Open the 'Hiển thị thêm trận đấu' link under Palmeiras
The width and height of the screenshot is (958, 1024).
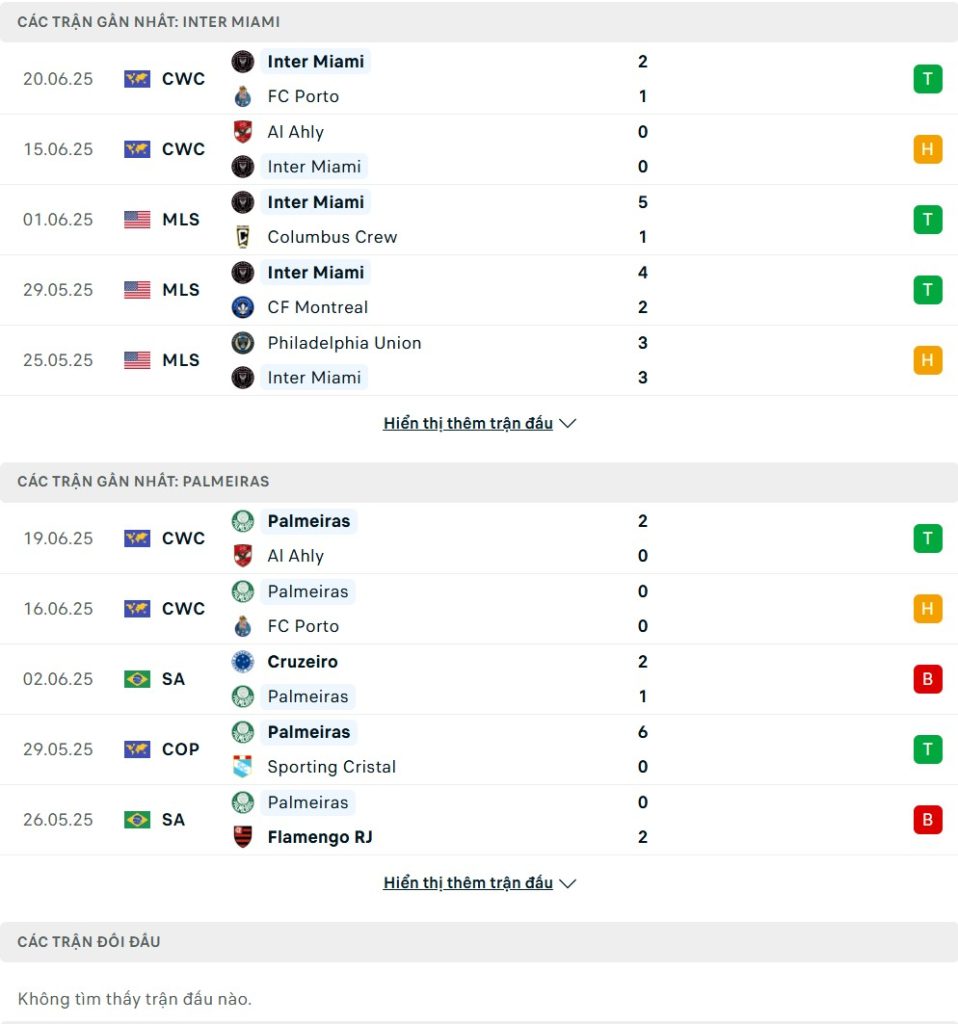pos(468,884)
